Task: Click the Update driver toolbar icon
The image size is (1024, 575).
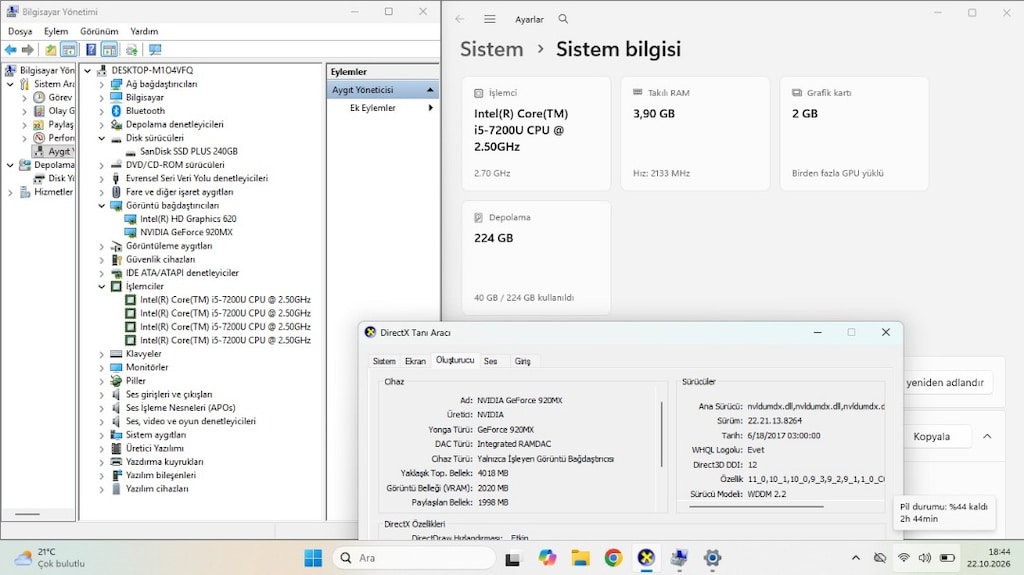Action: click(x=131, y=50)
